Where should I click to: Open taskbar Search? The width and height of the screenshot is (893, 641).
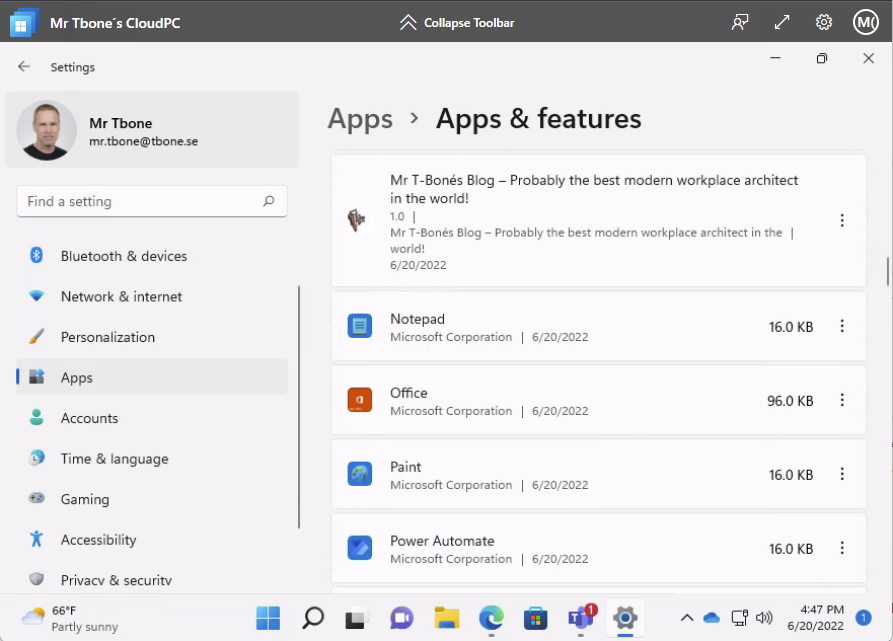[x=313, y=618]
